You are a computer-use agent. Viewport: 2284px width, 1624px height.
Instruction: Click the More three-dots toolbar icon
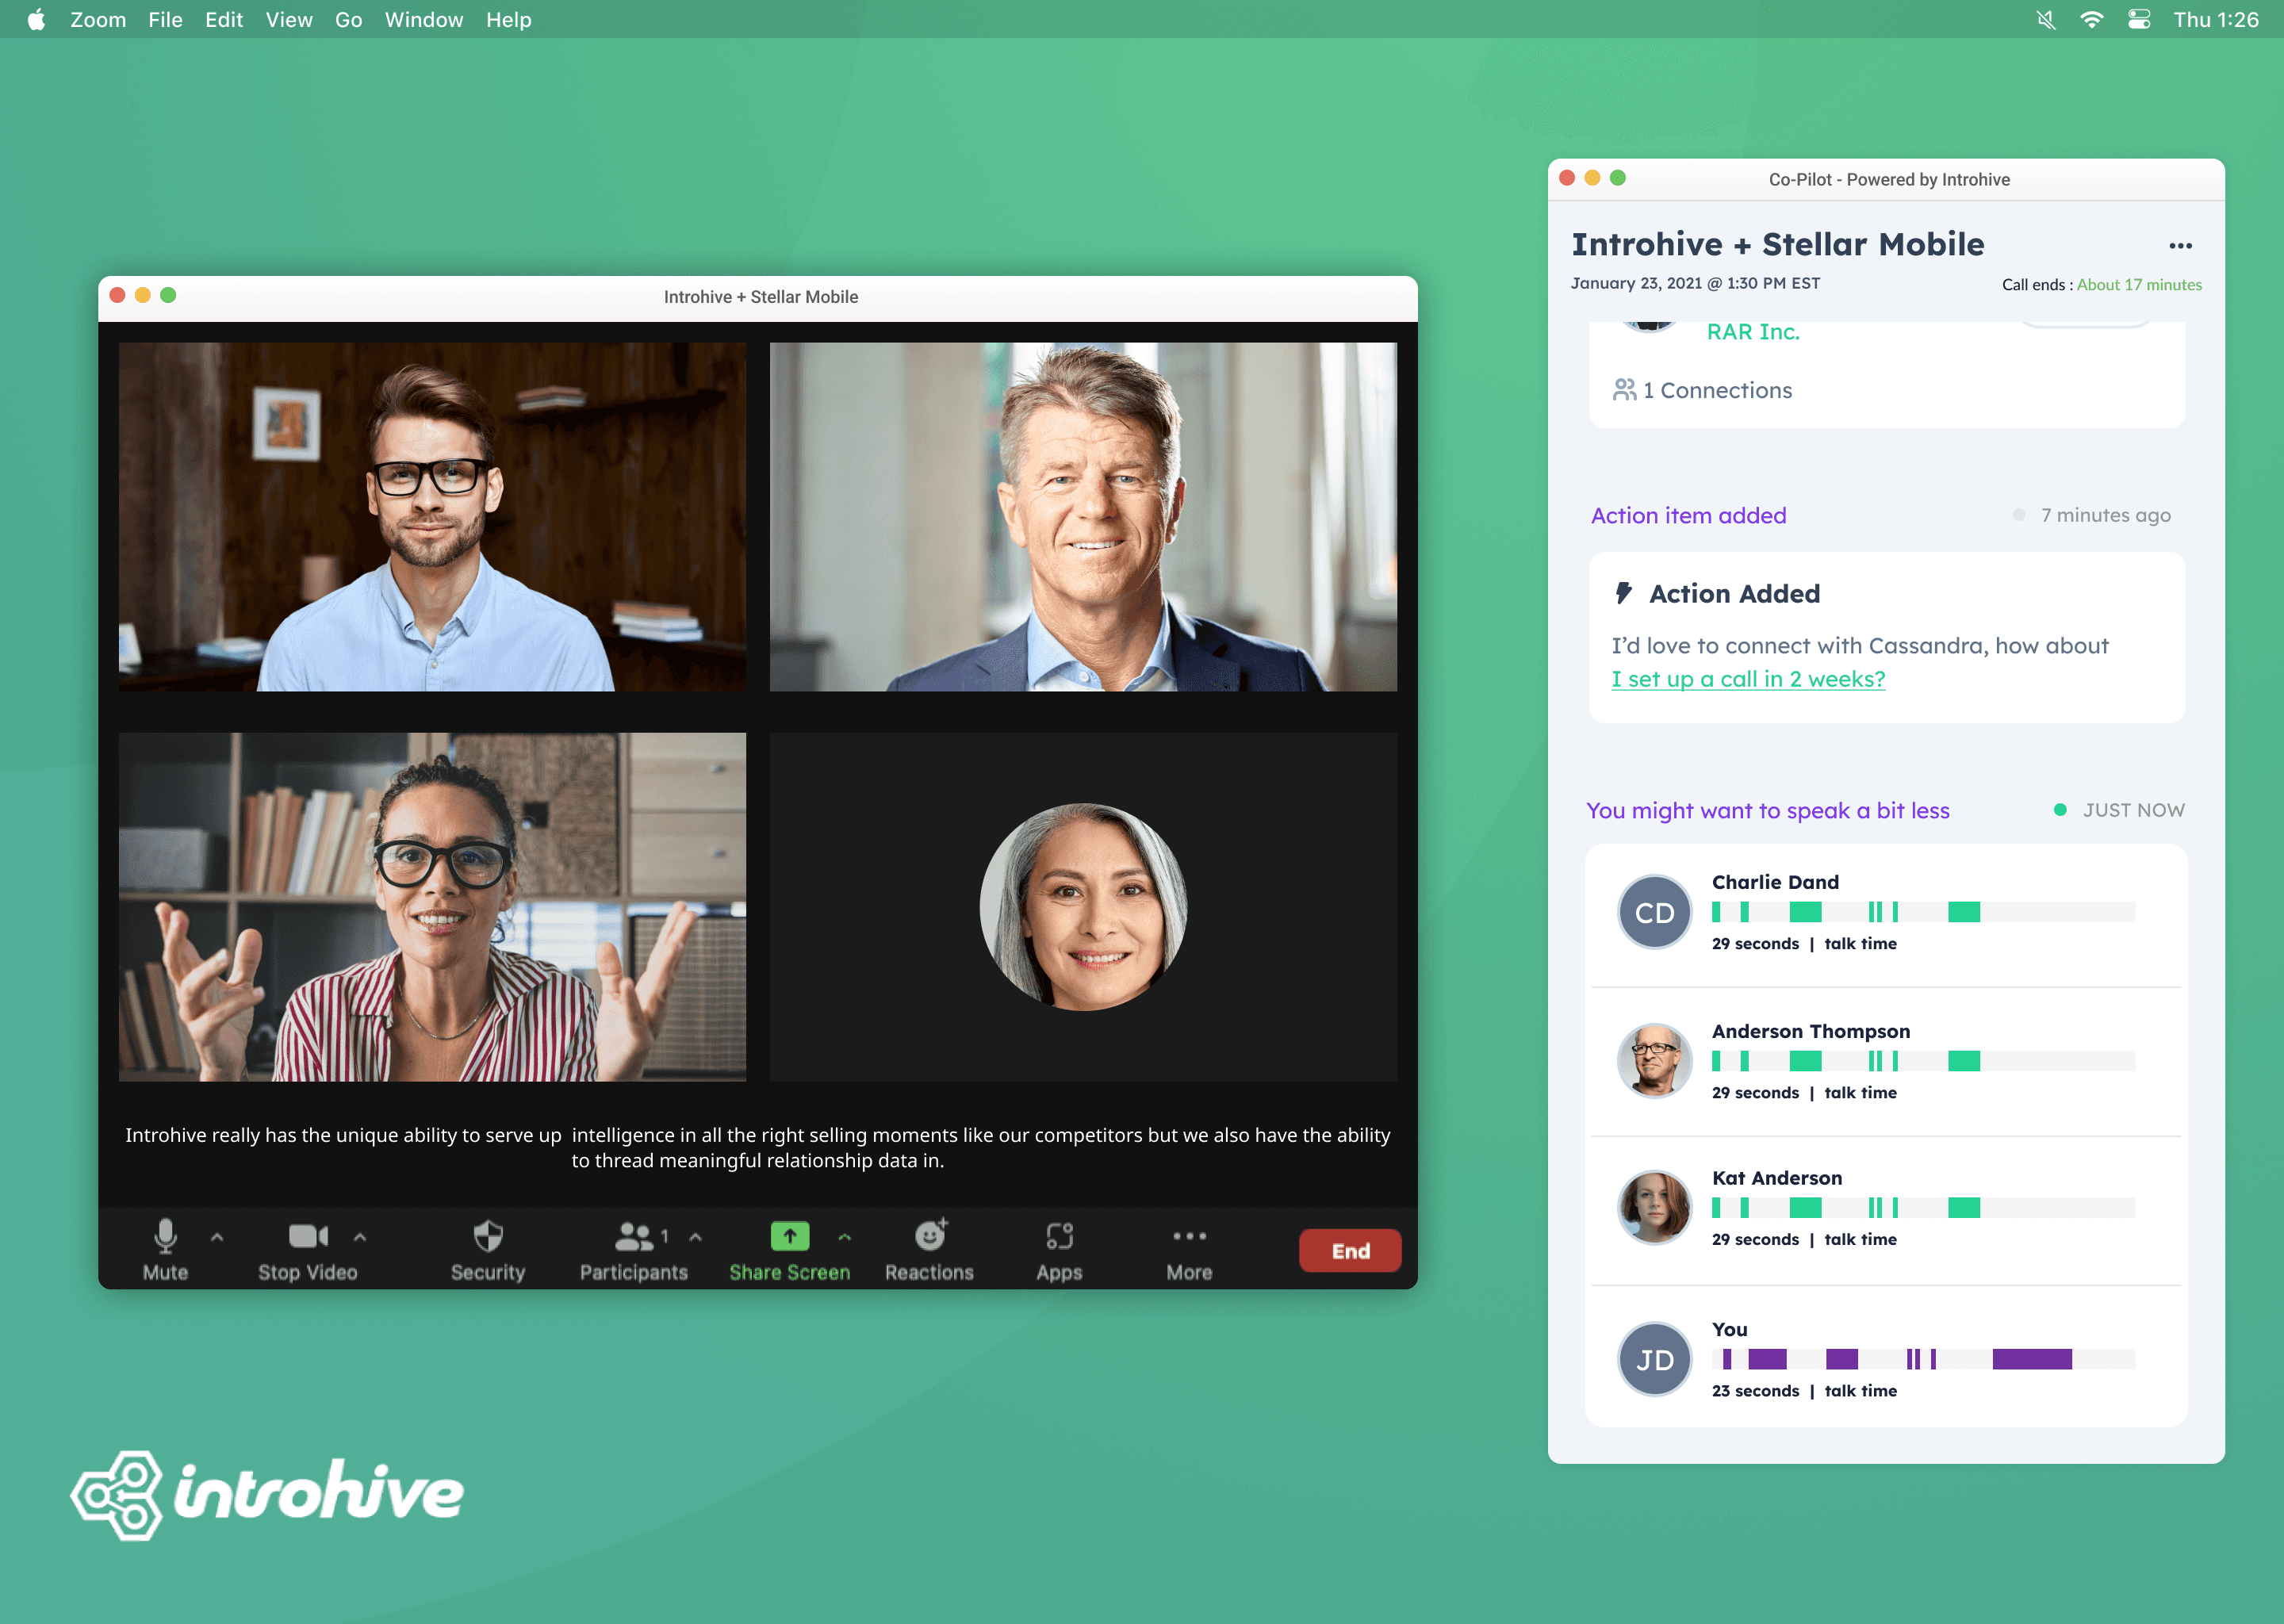pos(1189,1236)
